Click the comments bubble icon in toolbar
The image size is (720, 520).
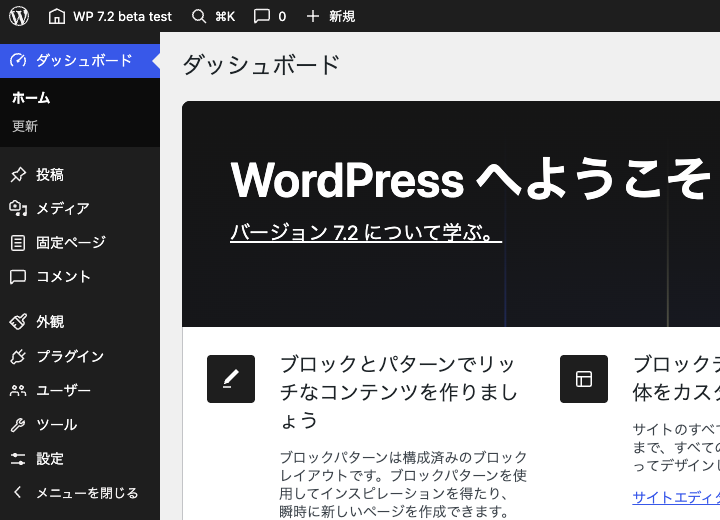[262, 17]
